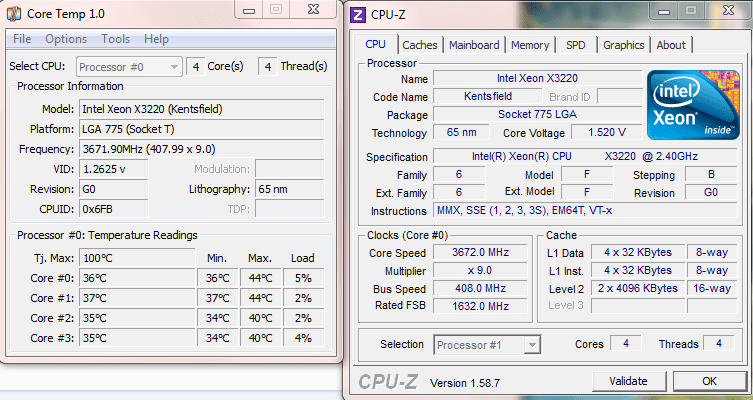753x400 pixels.
Task: Click the CPU-Z Revision value 'G0'
Action: (711, 193)
